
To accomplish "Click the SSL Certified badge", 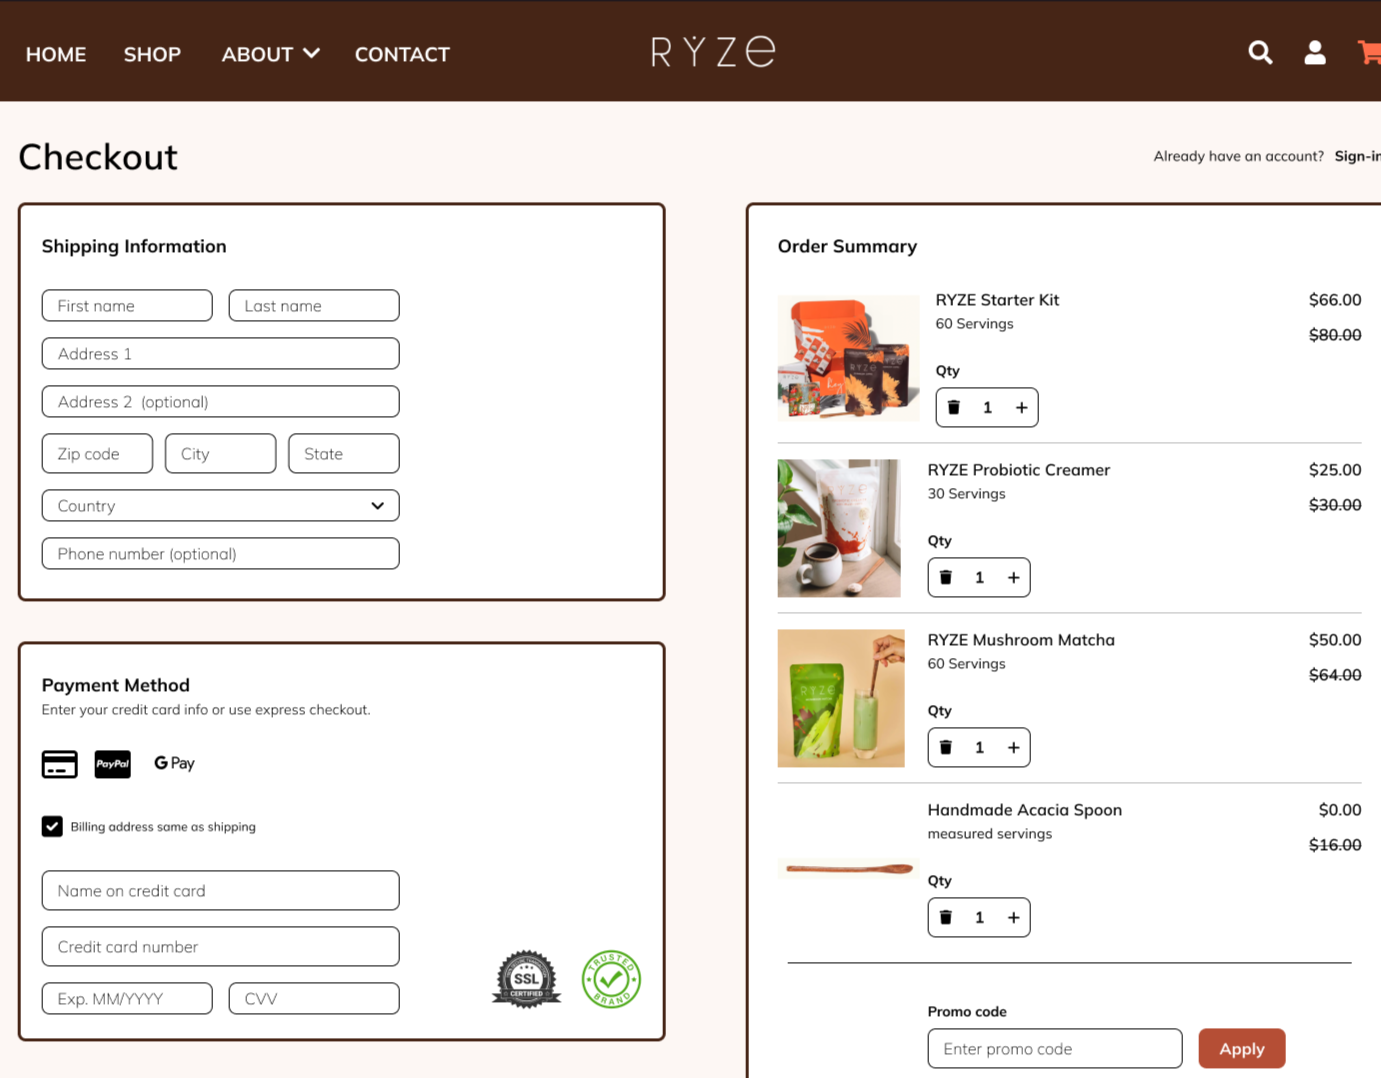I will (x=527, y=979).
